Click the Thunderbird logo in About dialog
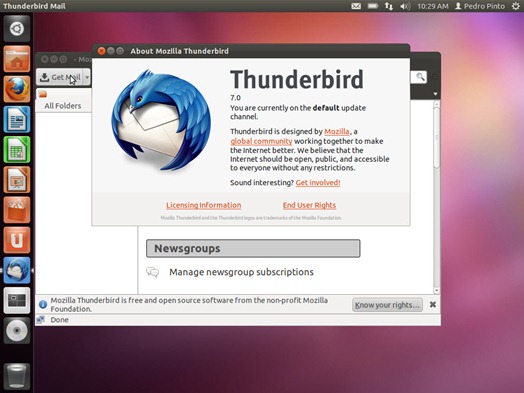524x393 pixels. (161, 120)
